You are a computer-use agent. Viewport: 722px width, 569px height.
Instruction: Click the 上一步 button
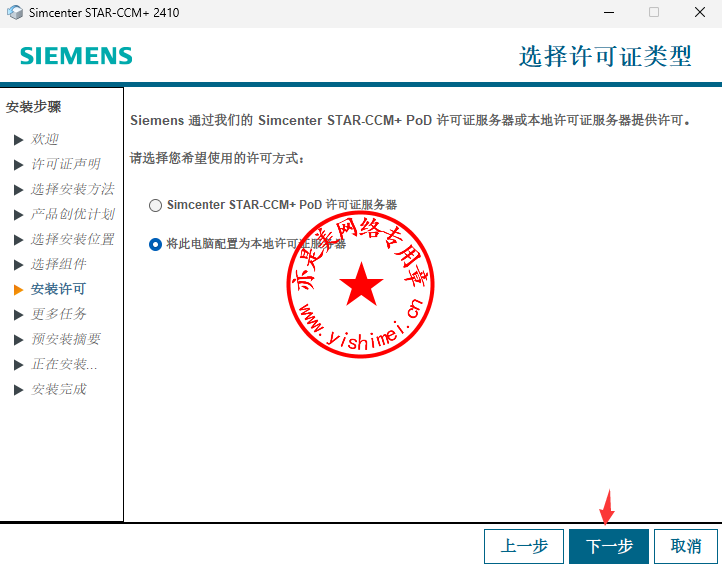(524, 546)
